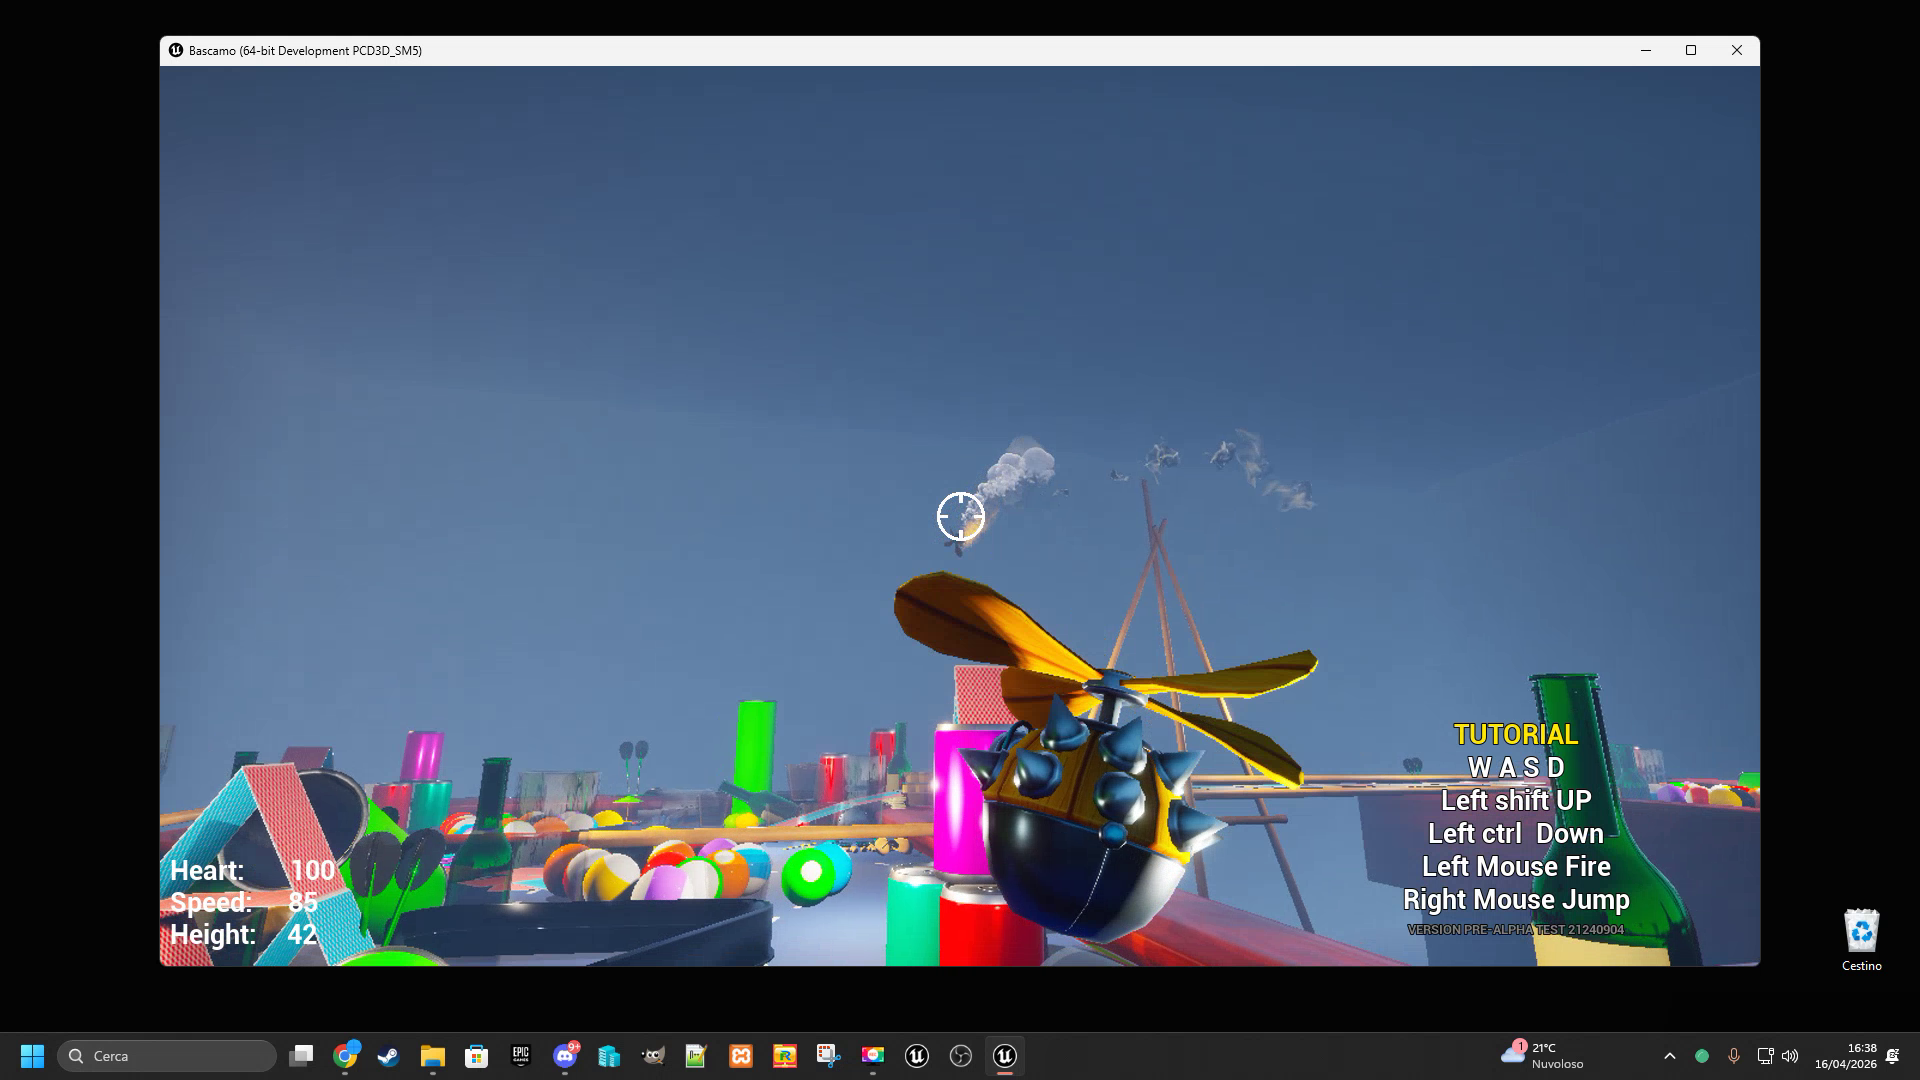Viewport: 1920px width, 1080px height.
Task: Open Task View from taskbar
Action: (x=301, y=1056)
